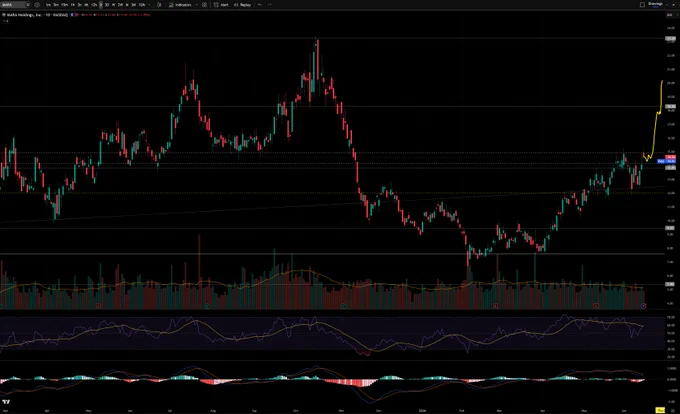Click the Sep label on the time axis
This screenshot has height=414, width=680.
(x=255, y=411)
